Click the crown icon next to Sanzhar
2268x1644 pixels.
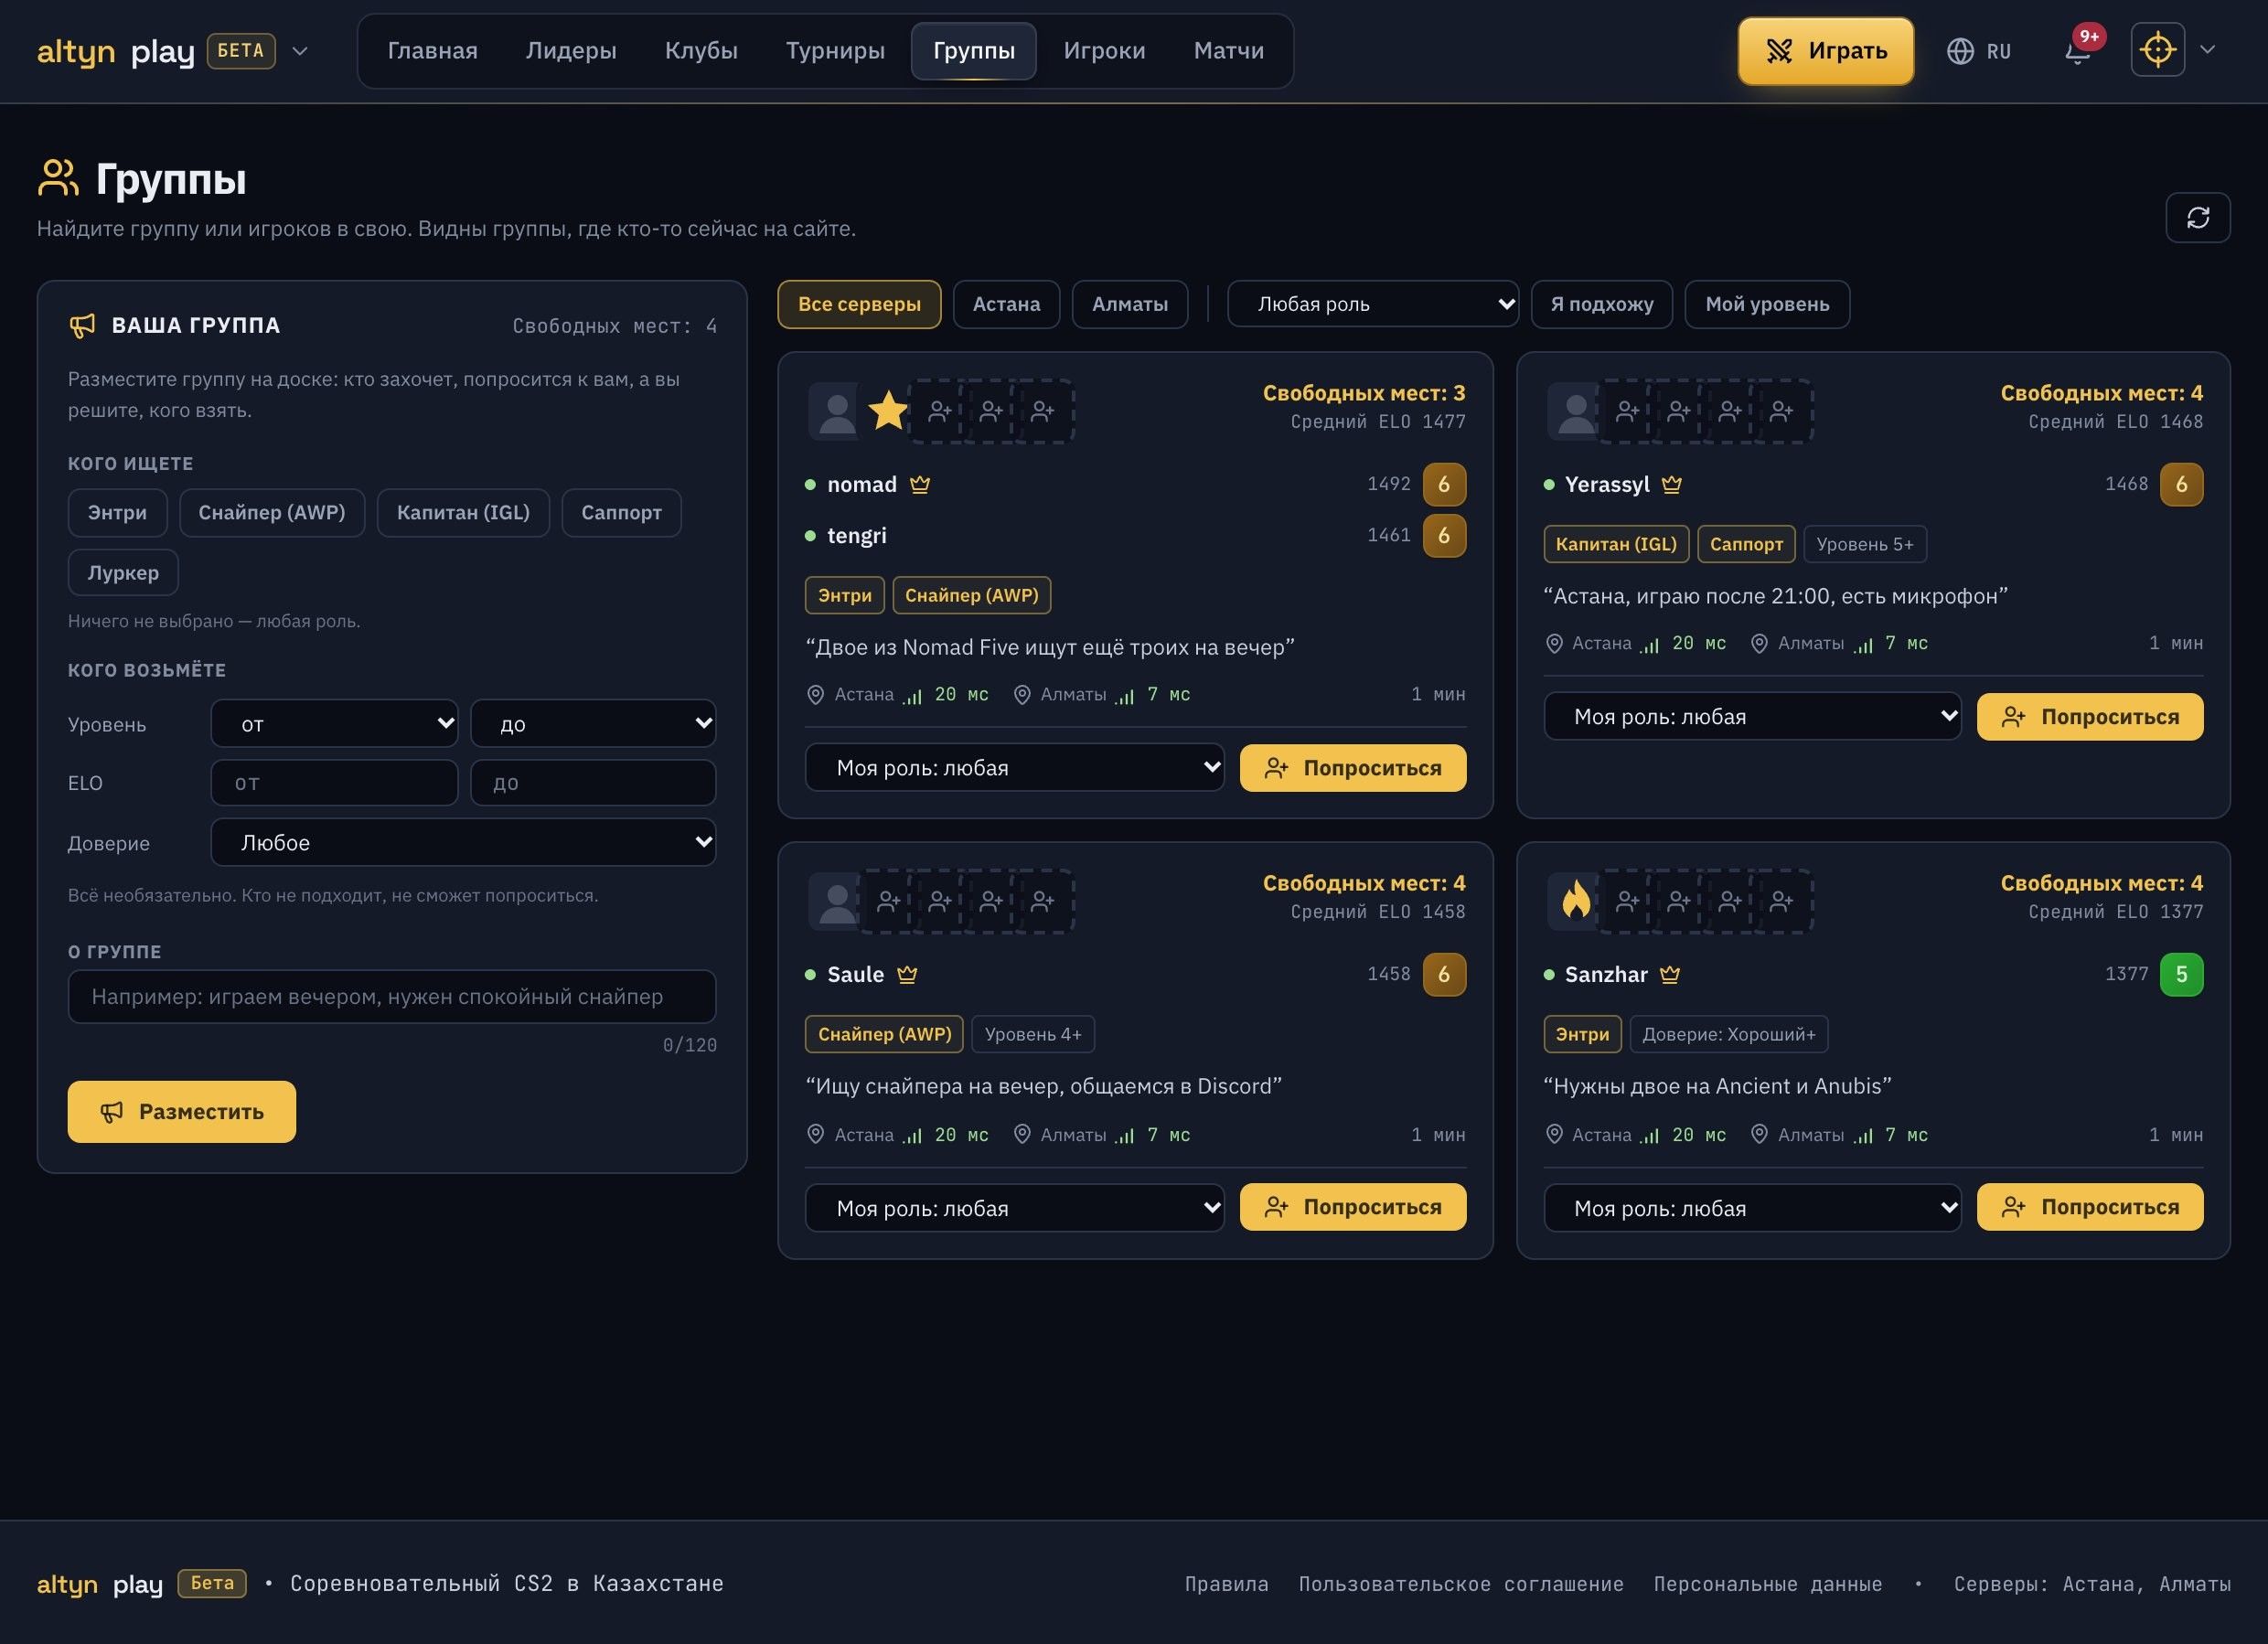[1669, 975]
